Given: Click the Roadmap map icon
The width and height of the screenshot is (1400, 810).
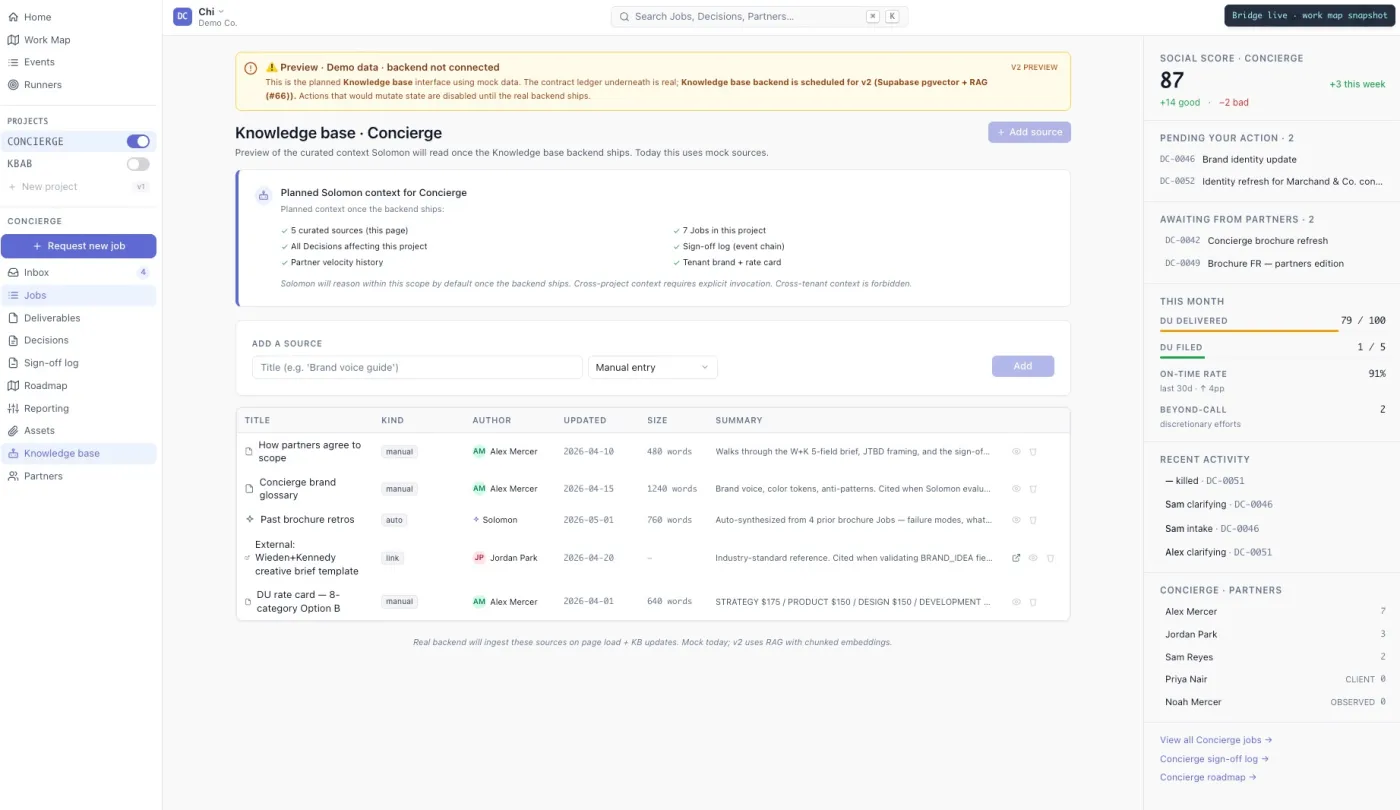Looking at the screenshot, I should [14, 386].
